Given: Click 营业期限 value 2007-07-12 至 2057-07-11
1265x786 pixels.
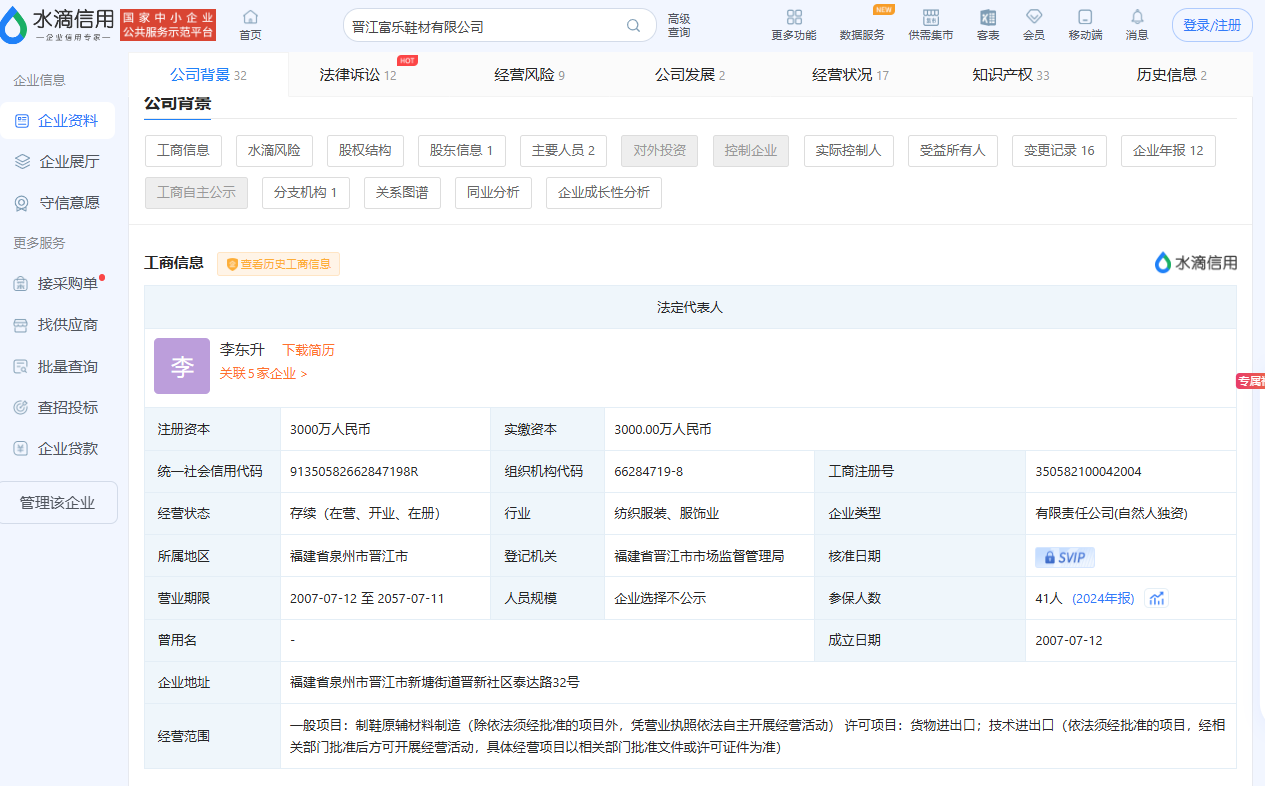Looking at the screenshot, I should pos(367,598).
